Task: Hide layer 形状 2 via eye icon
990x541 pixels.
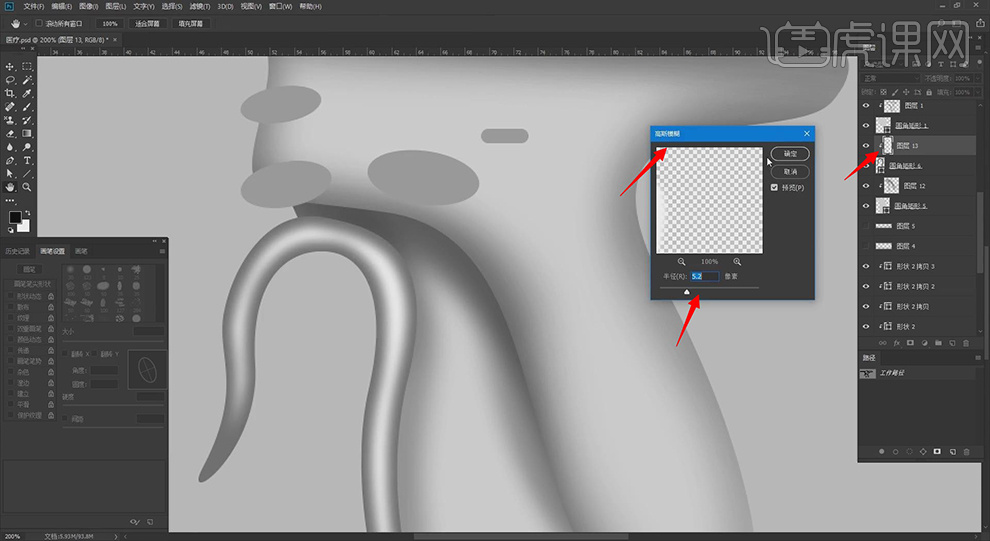Action: click(x=866, y=326)
